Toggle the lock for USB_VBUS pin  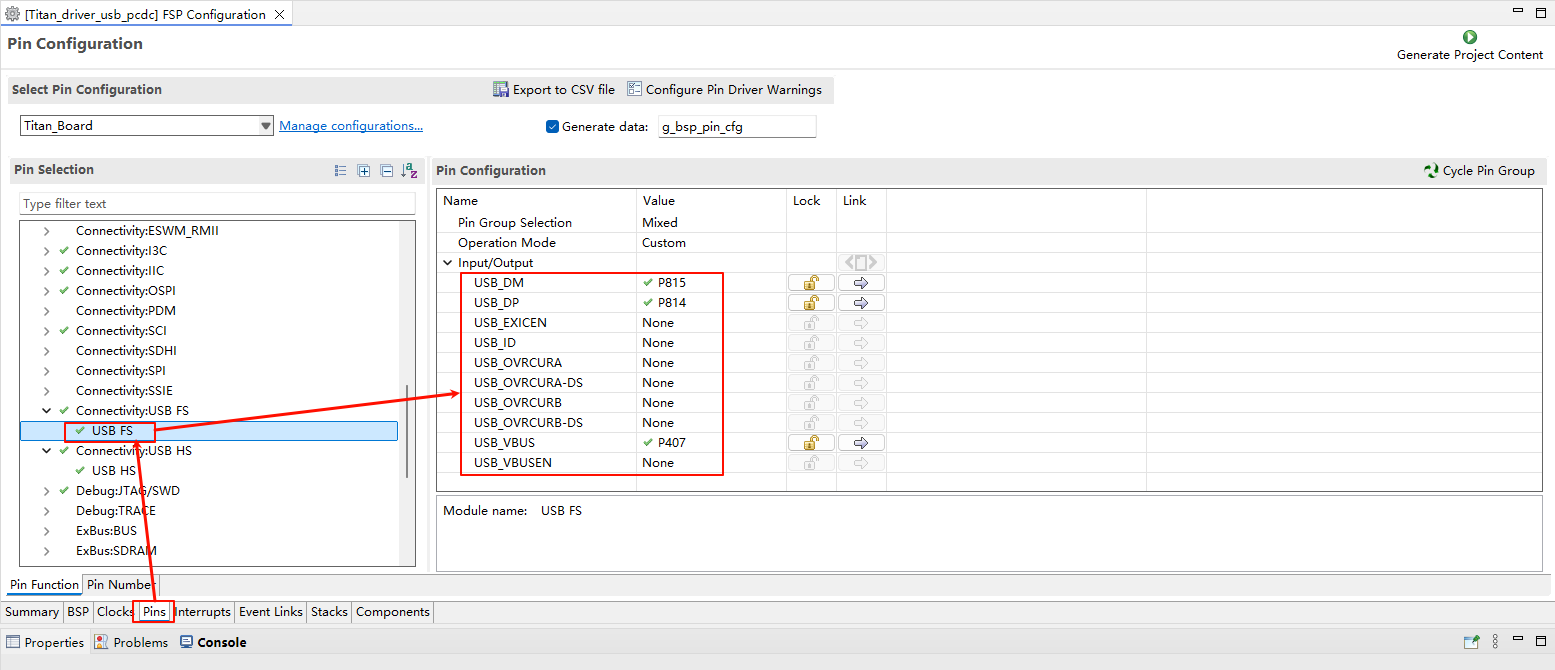[811, 443]
